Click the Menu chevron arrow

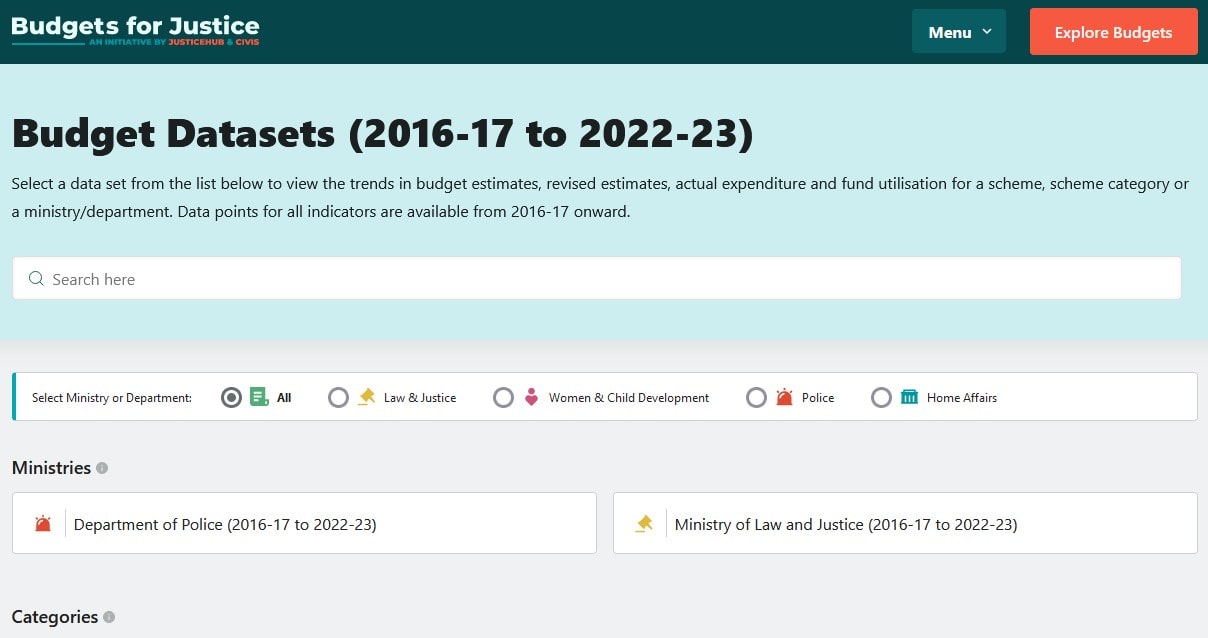click(987, 32)
